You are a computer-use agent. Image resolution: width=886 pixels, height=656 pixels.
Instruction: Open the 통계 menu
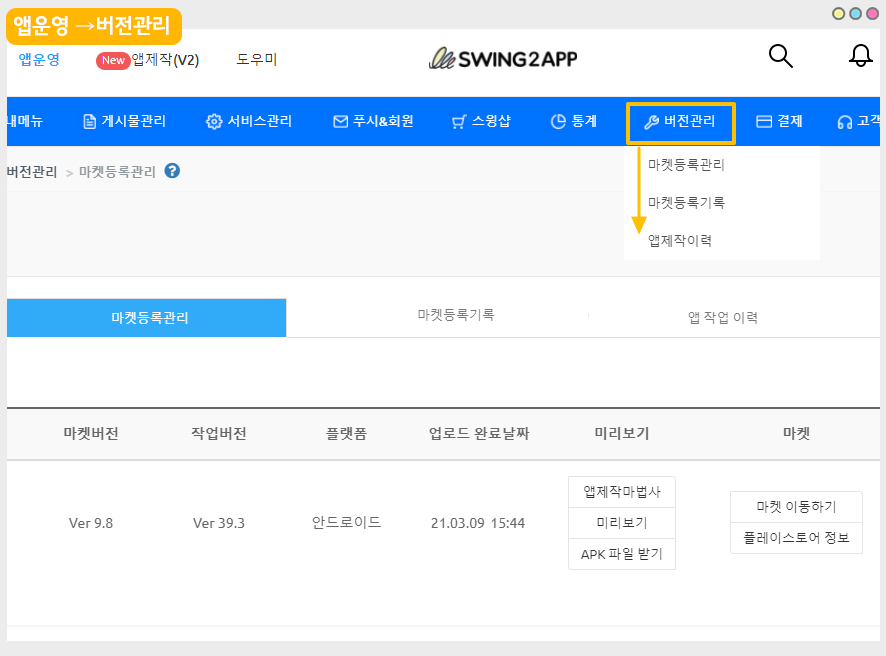[x=574, y=122]
